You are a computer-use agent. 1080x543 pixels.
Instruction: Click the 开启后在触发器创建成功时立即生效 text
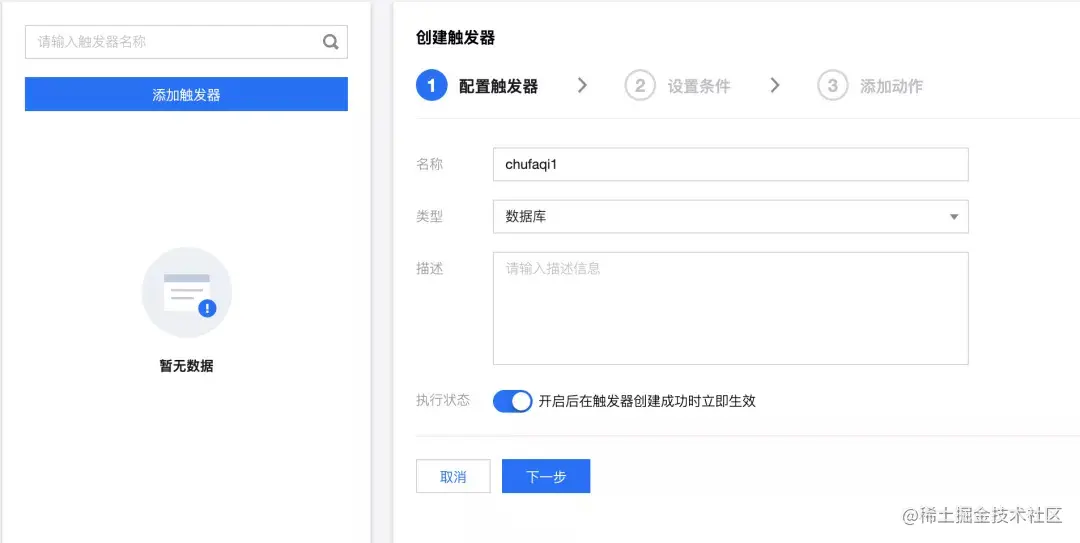tap(647, 401)
